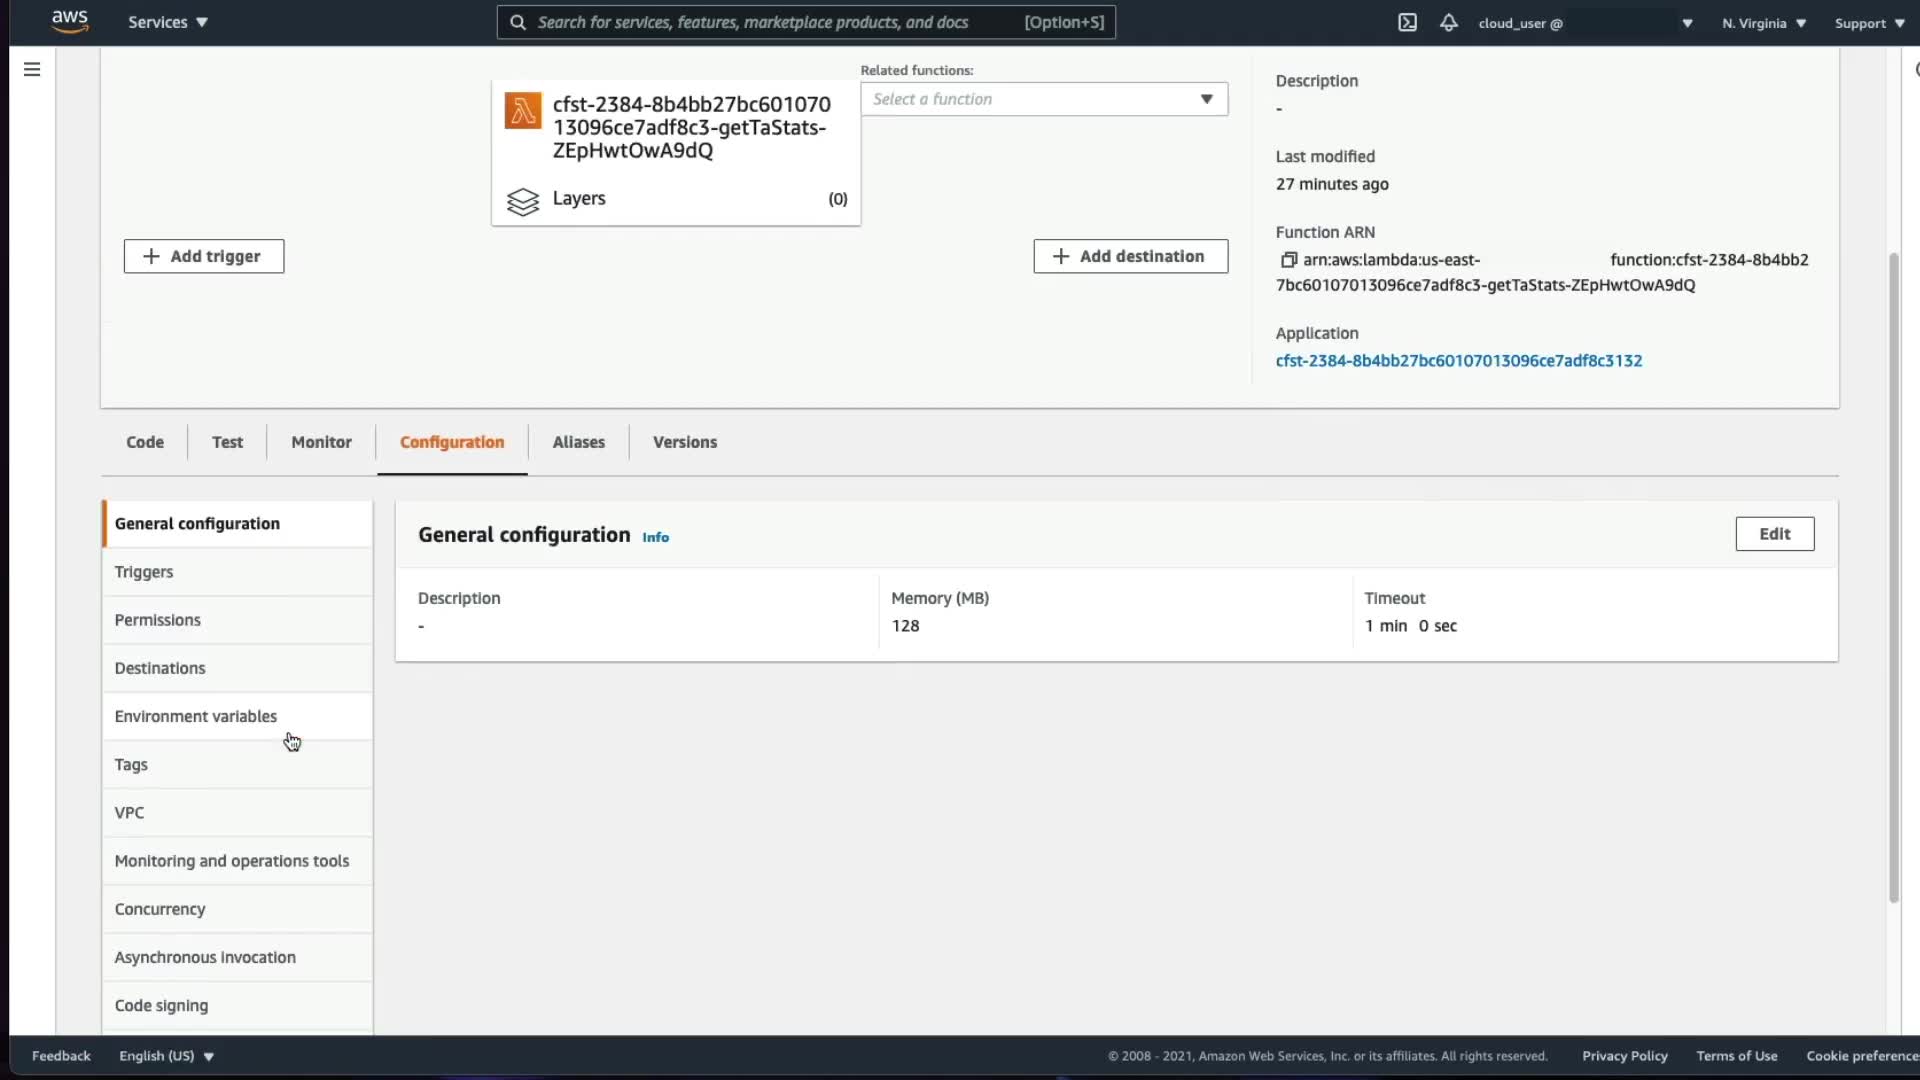
Task: Click the AWS logo home icon
Action: pyautogui.click(x=70, y=21)
